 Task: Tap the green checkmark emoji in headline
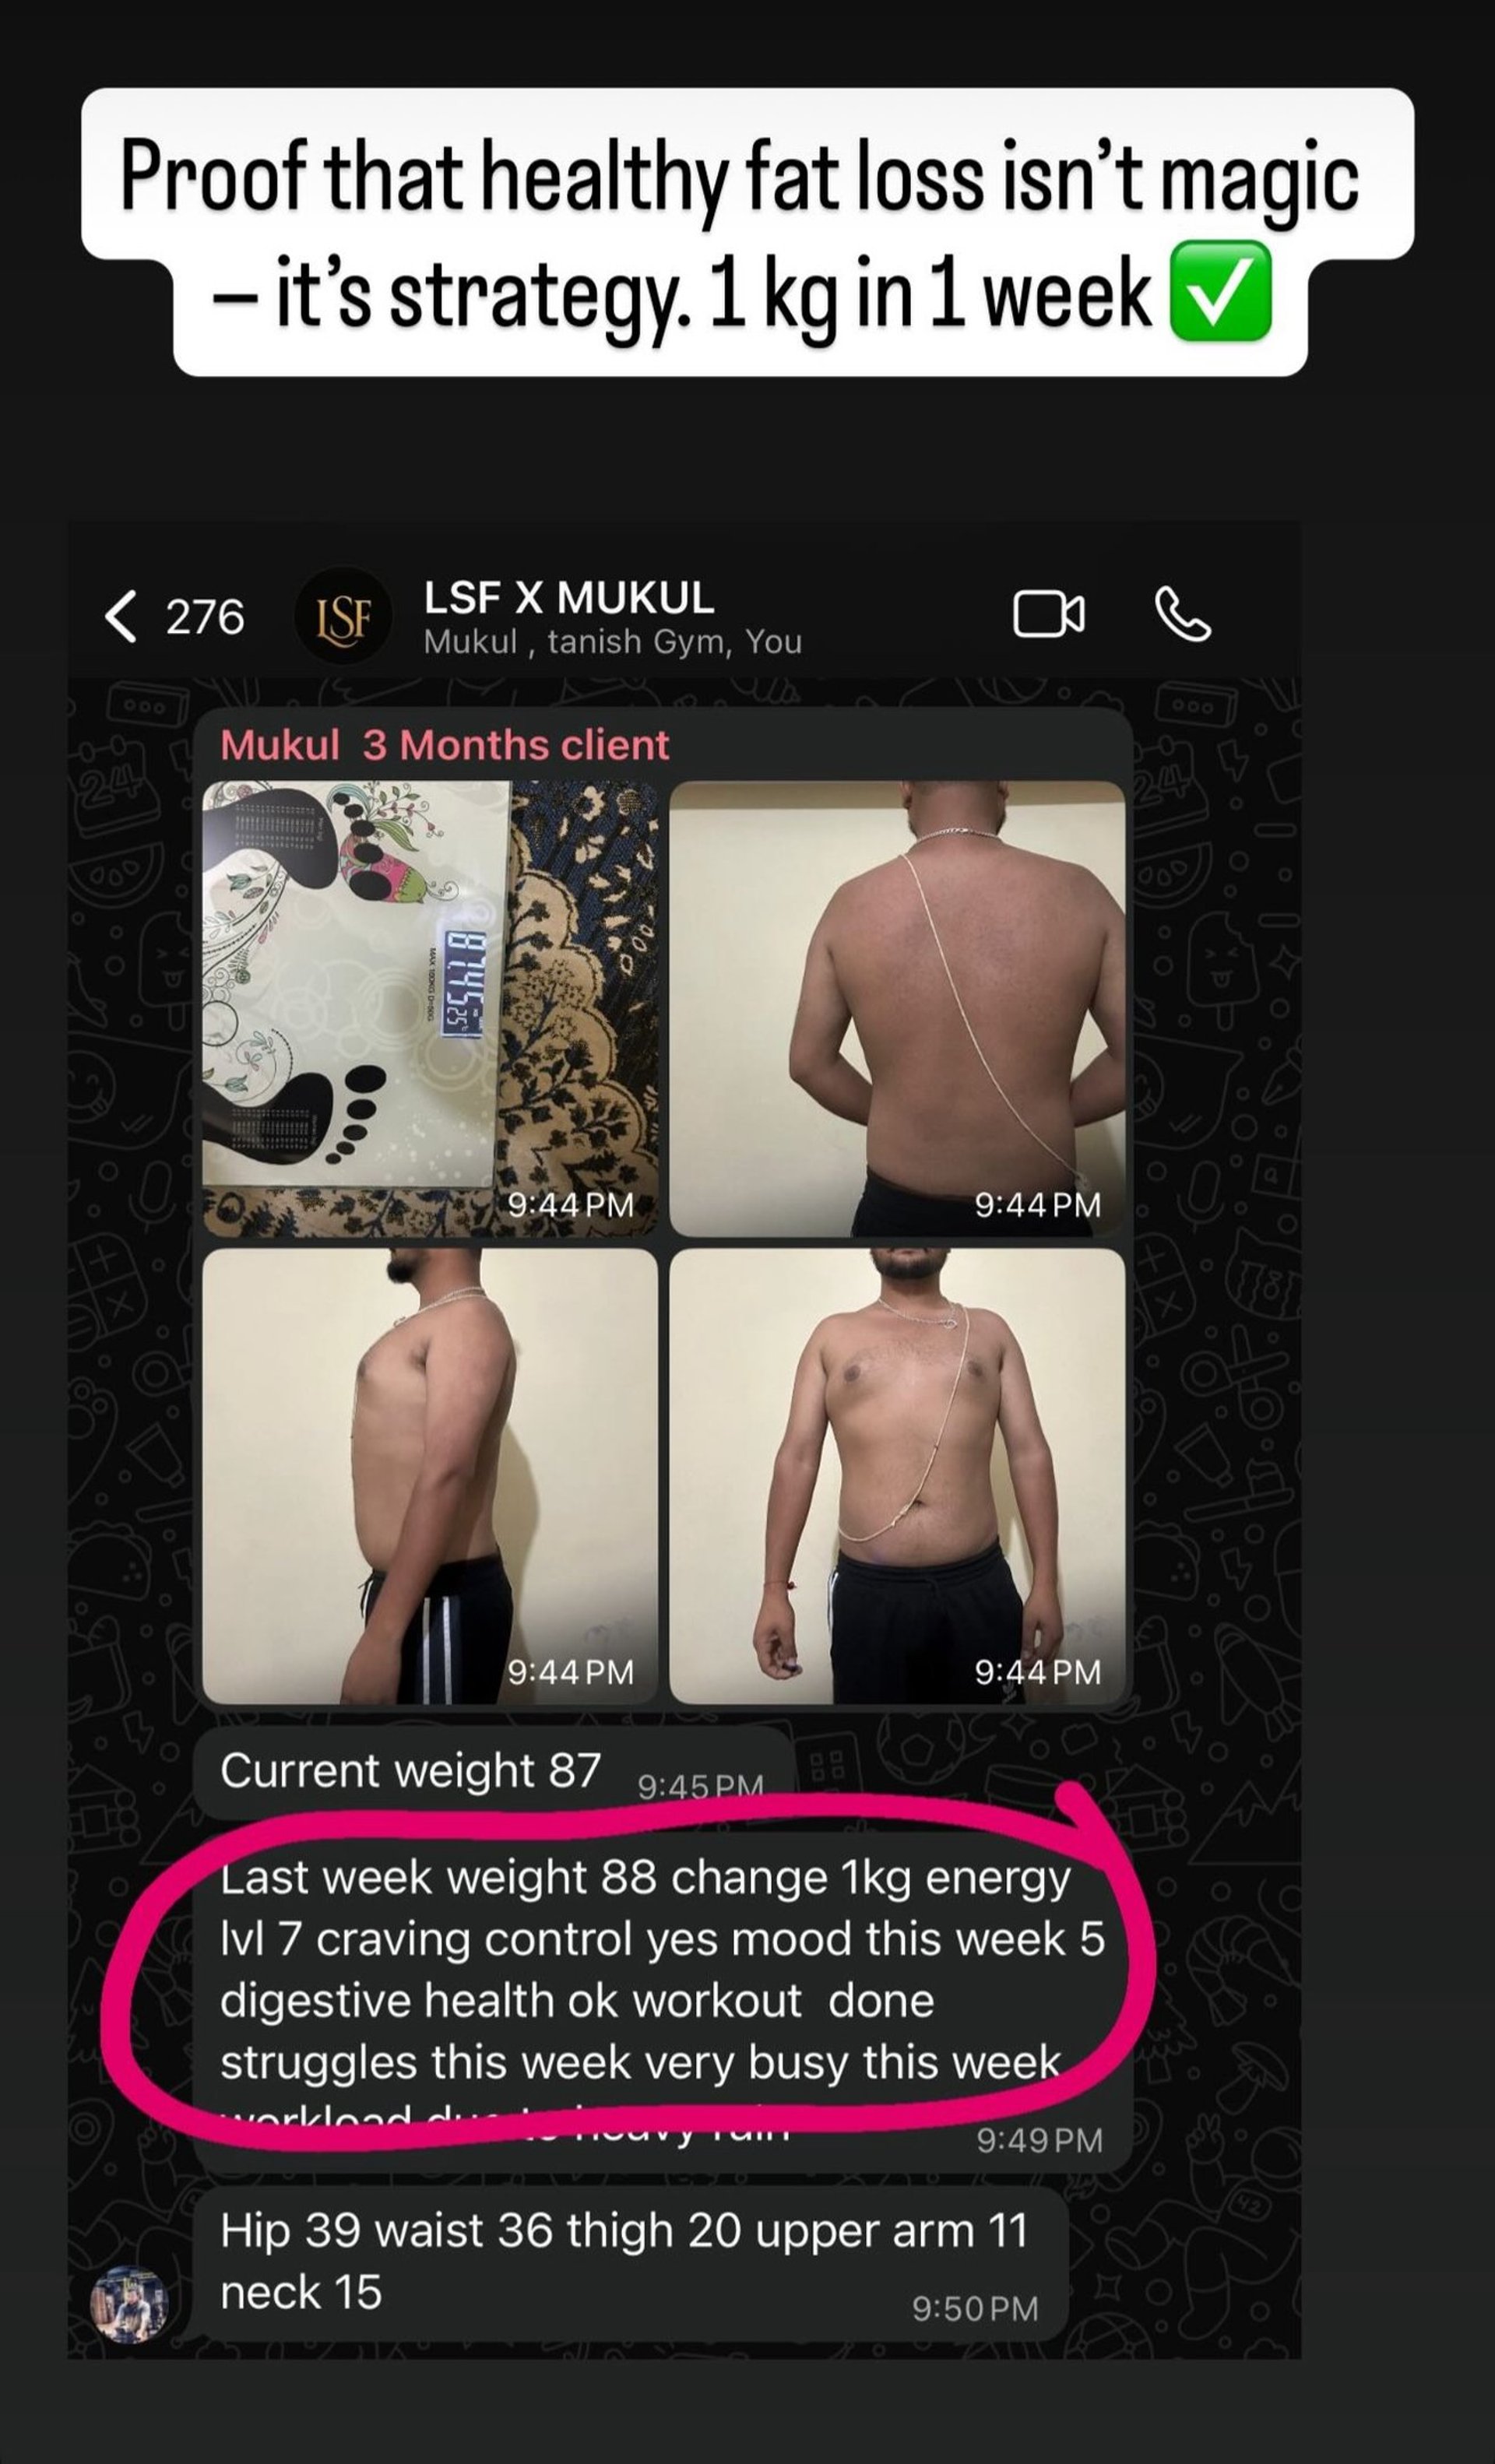click(x=1221, y=291)
